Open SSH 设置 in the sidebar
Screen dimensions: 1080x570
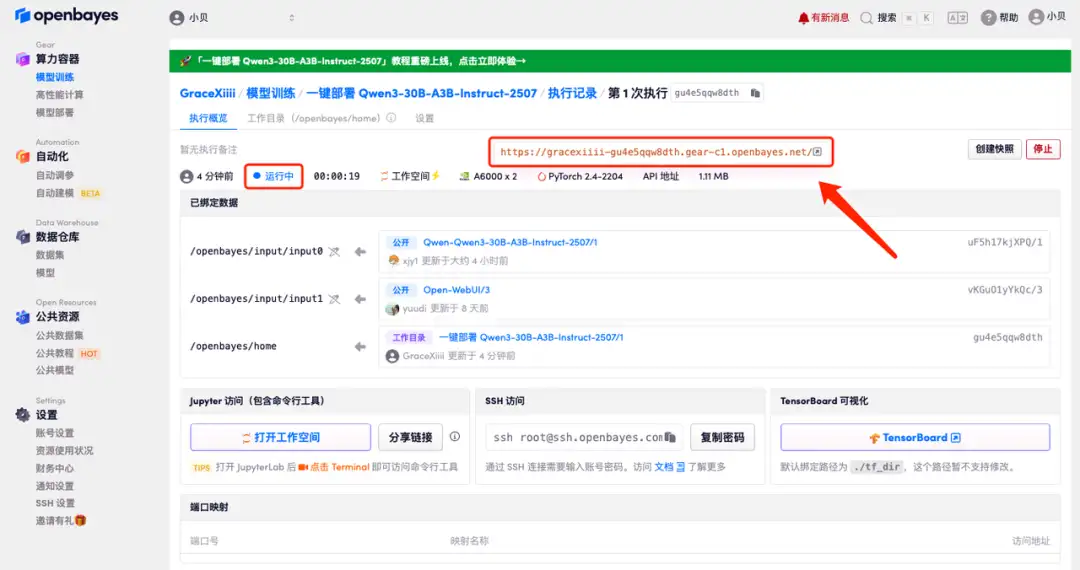tap(55, 503)
